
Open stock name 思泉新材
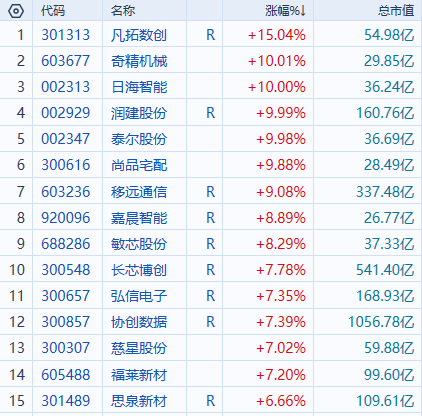click(139, 401)
